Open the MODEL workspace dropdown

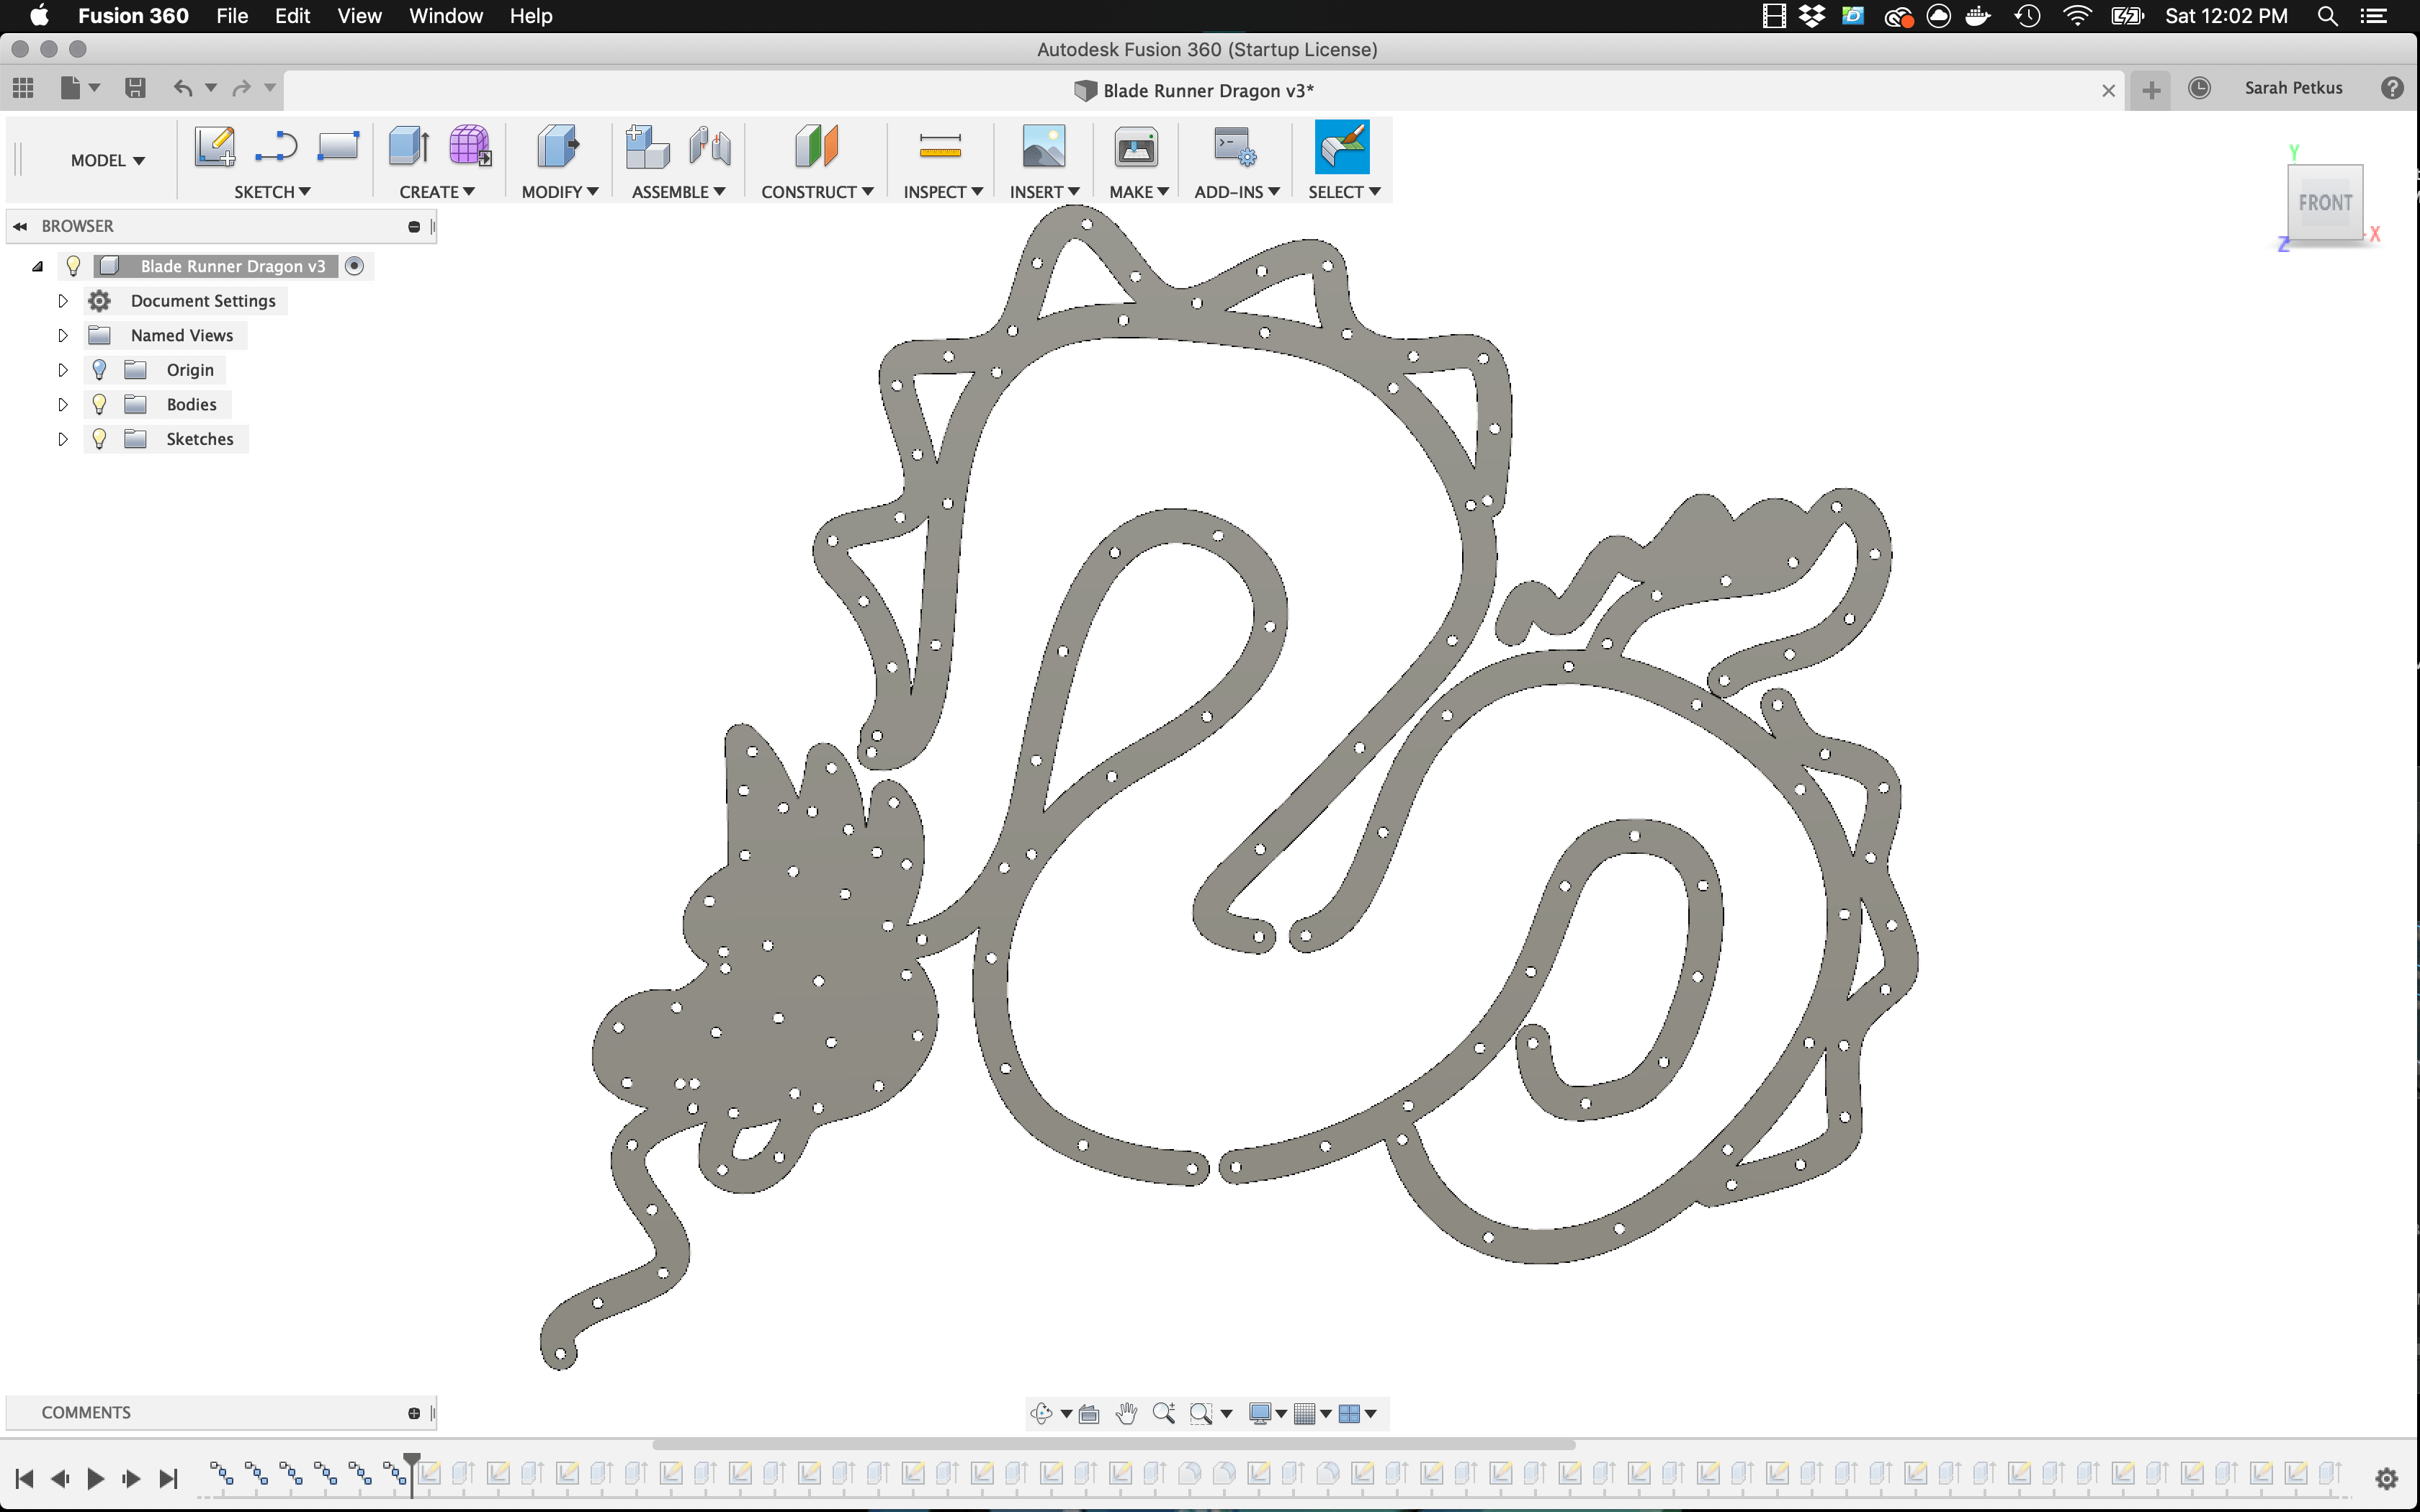click(107, 160)
